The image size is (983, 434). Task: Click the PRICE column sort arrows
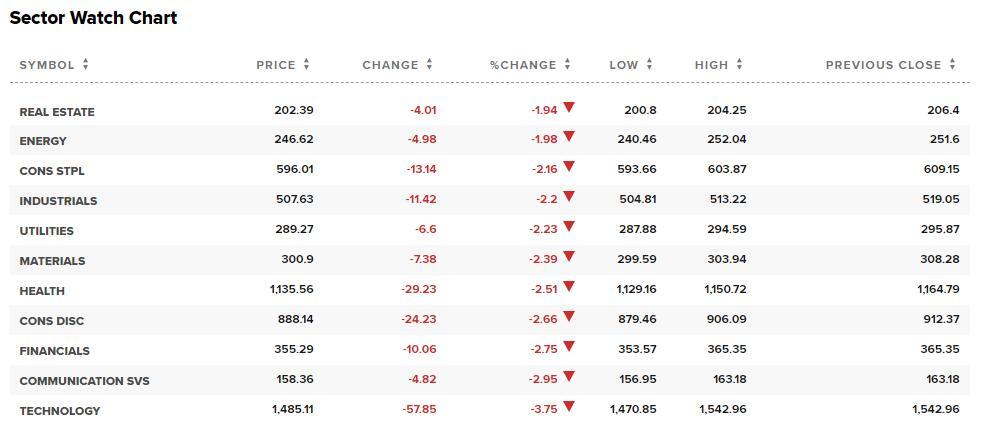307,65
